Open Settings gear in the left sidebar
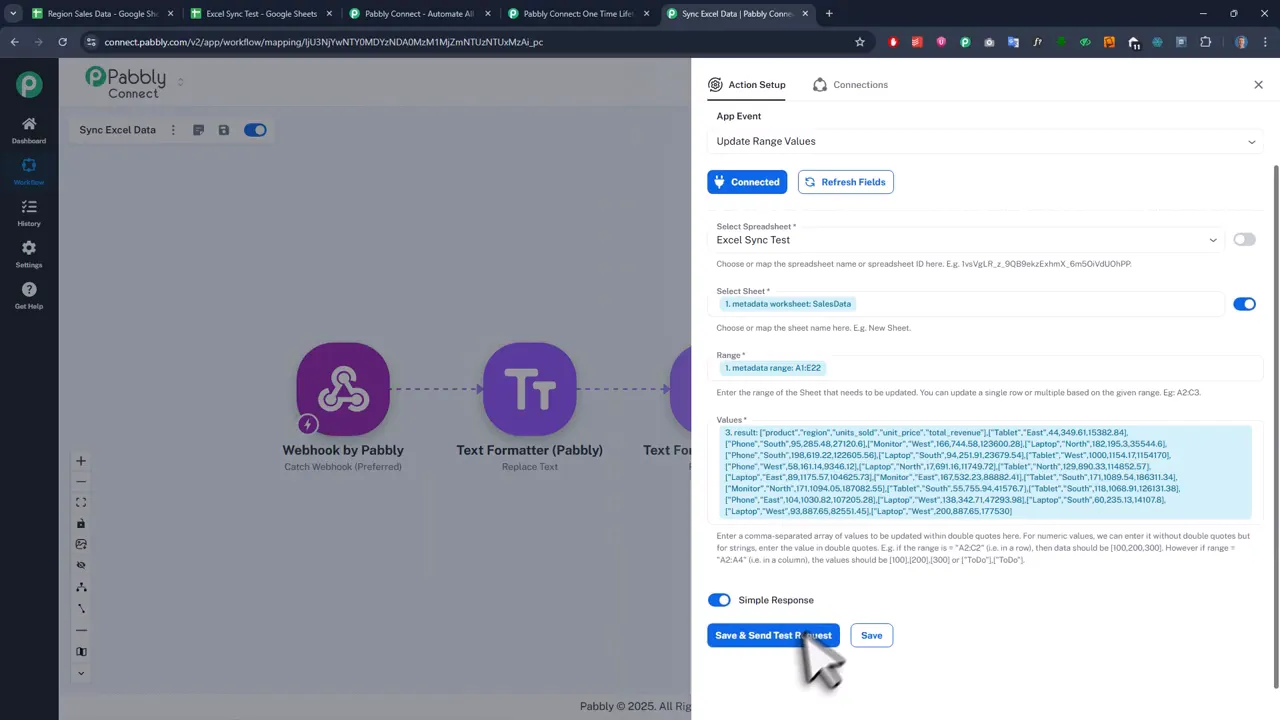The height and width of the screenshot is (720, 1280). click(29, 253)
